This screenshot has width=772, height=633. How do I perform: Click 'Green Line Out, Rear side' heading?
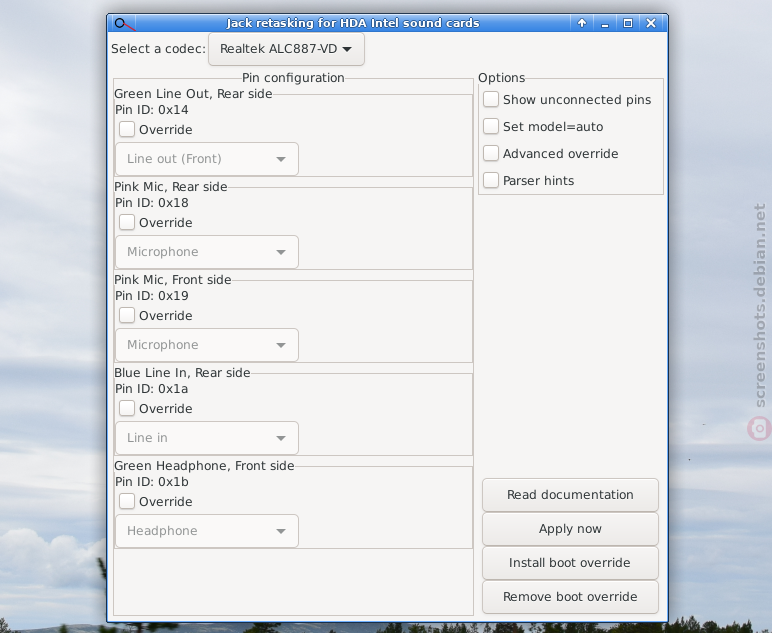click(193, 94)
